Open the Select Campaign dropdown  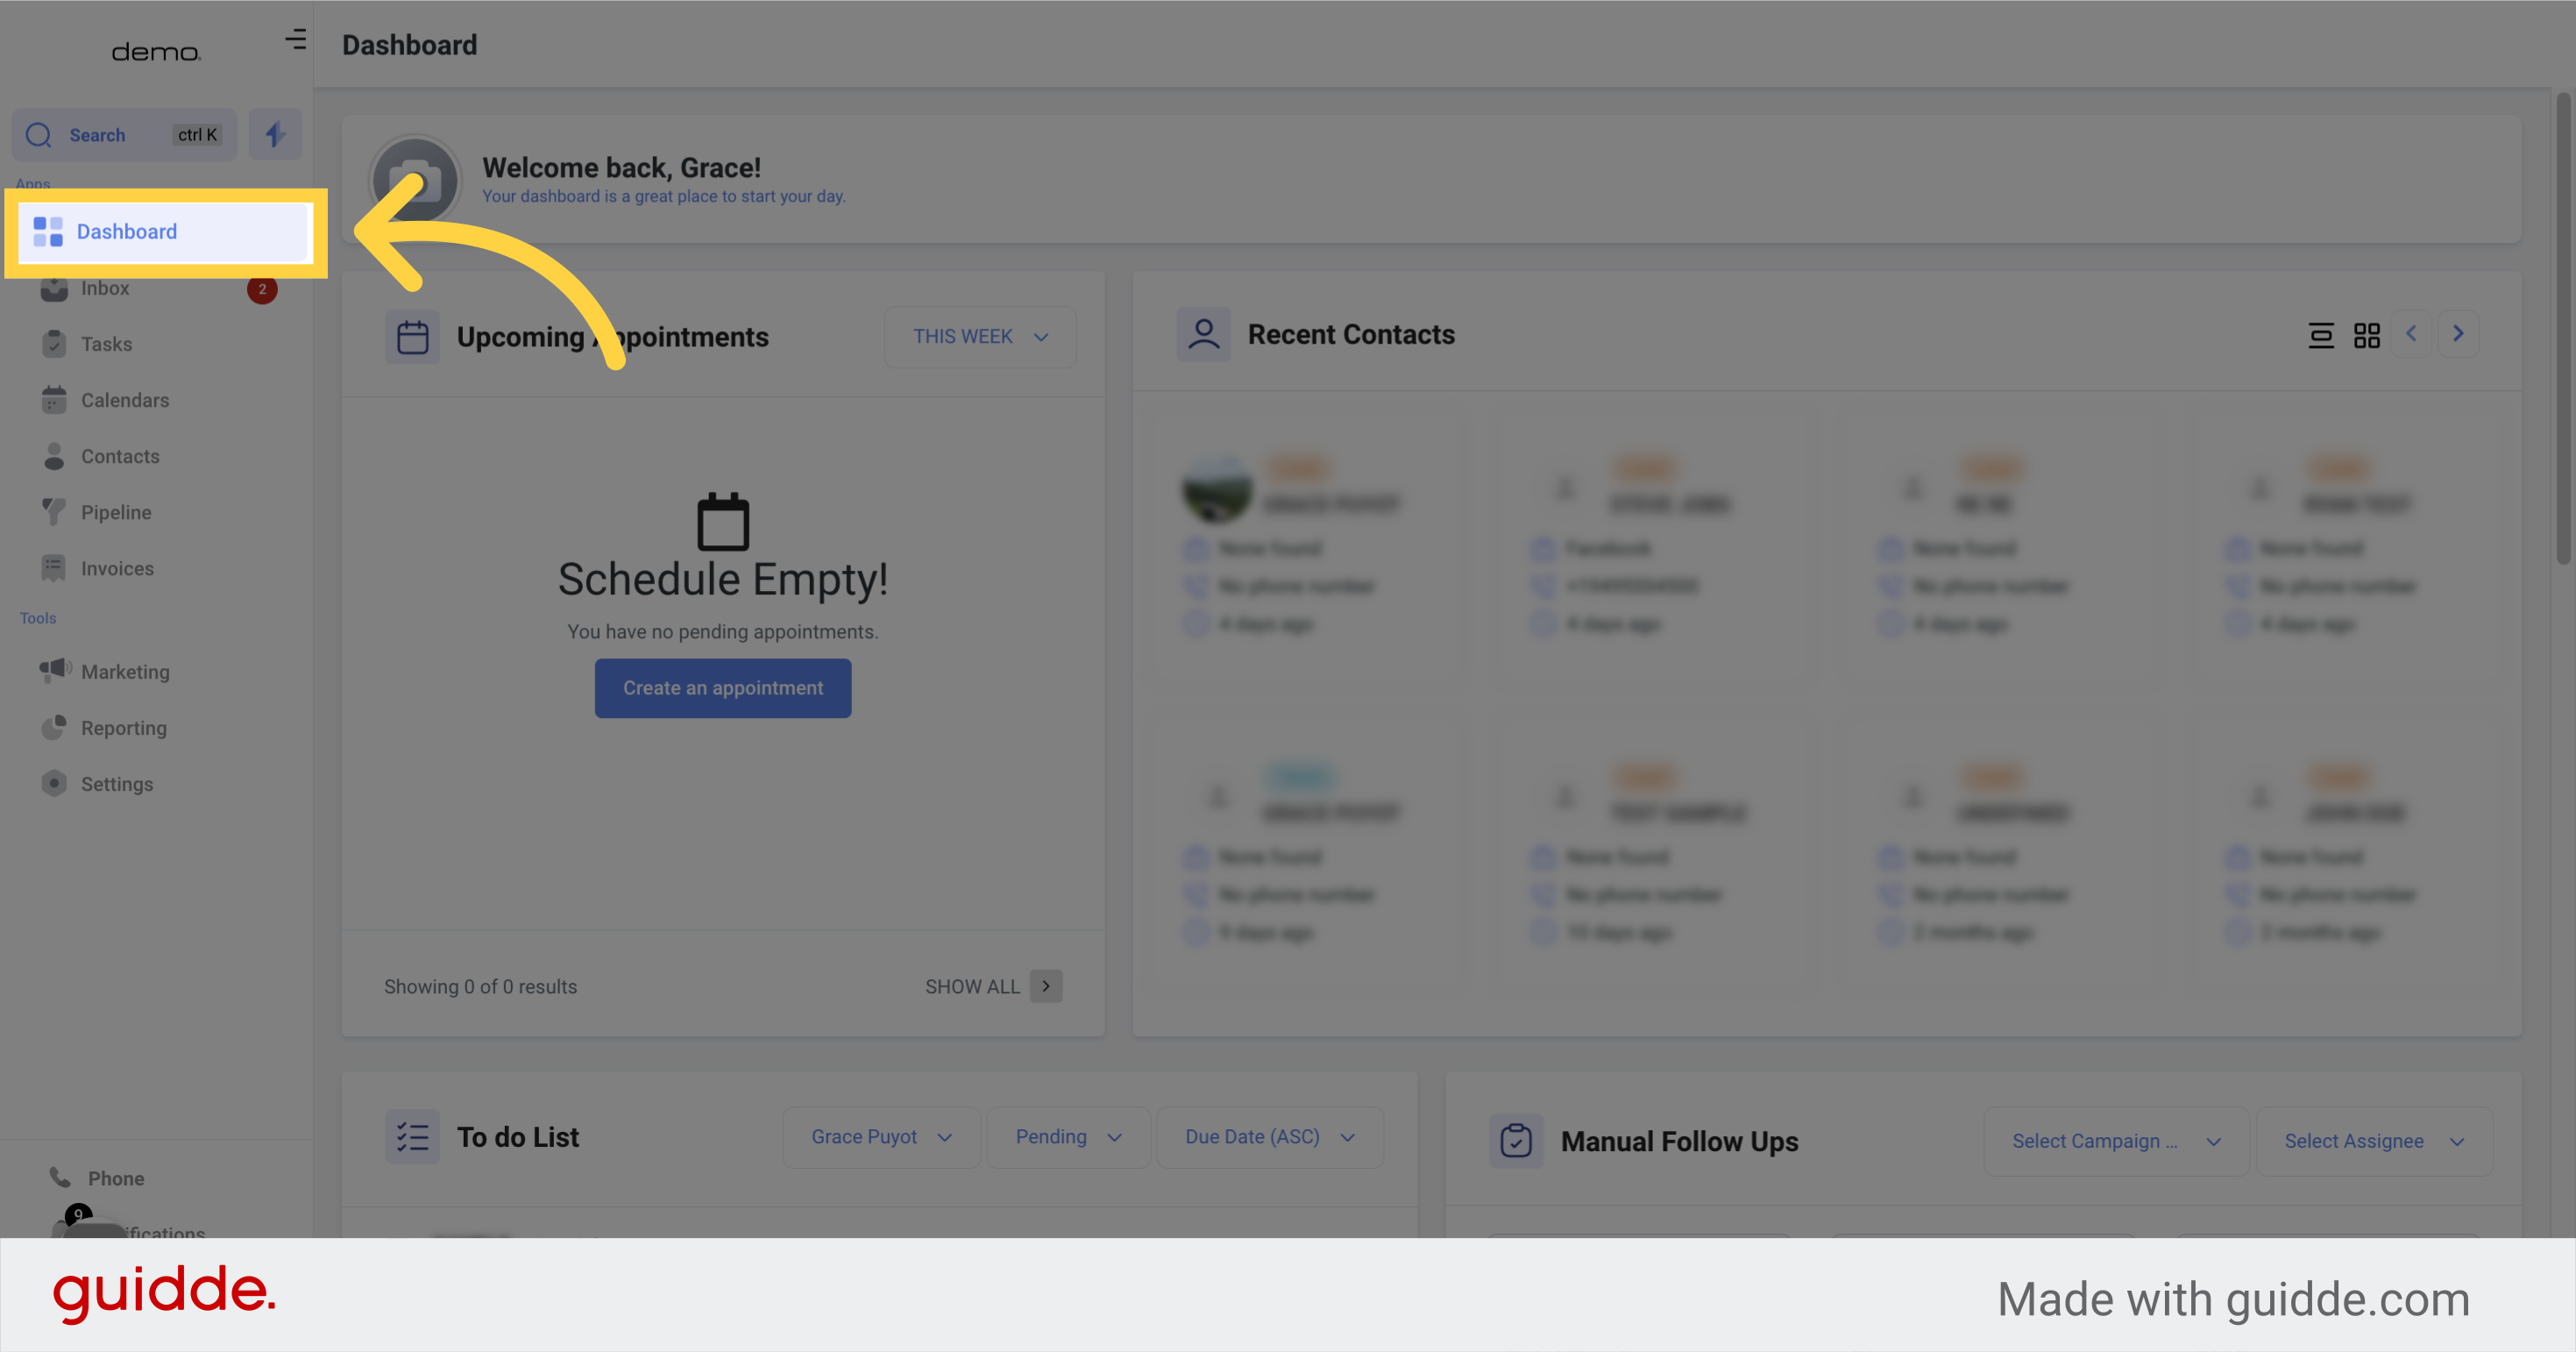(x=2115, y=1141)
